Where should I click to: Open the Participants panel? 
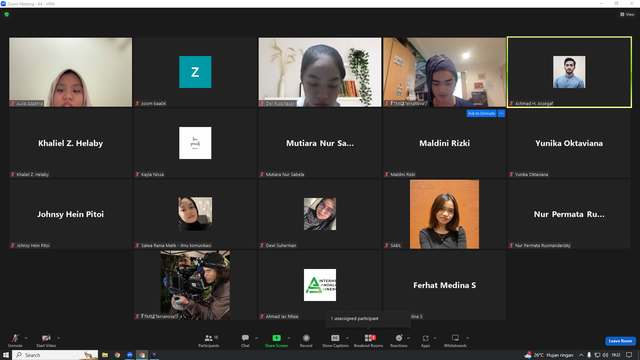209,340
